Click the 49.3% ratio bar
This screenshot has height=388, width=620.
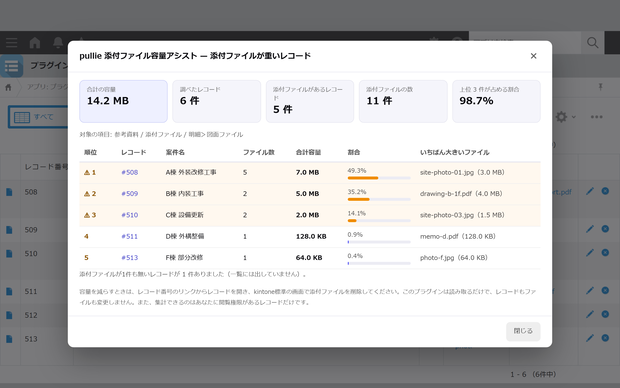[x=379, y=178]
